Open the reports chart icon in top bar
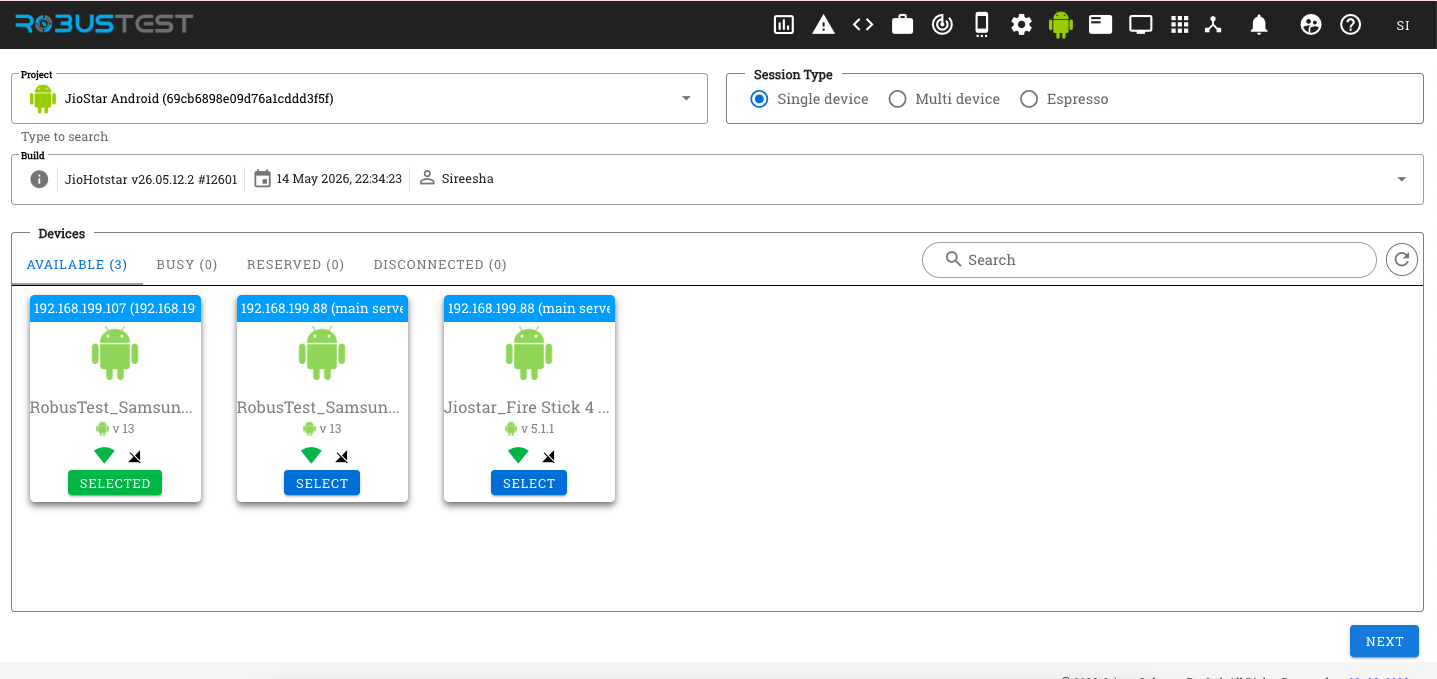 coord(784,25)
